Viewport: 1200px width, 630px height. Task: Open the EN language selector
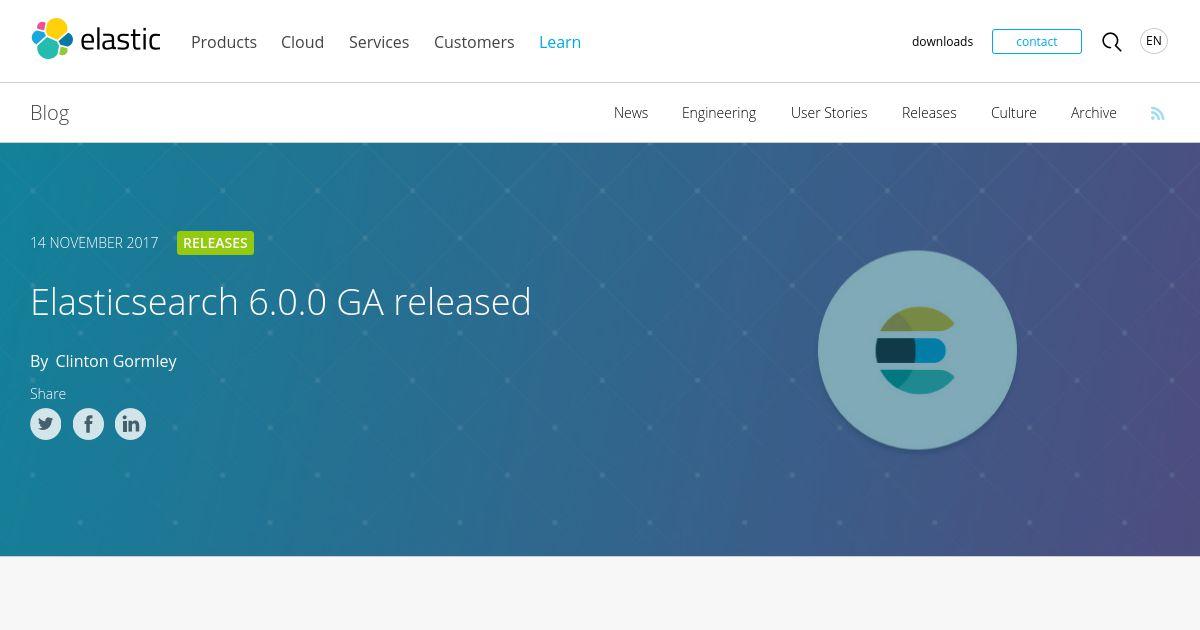point(1154,41)
